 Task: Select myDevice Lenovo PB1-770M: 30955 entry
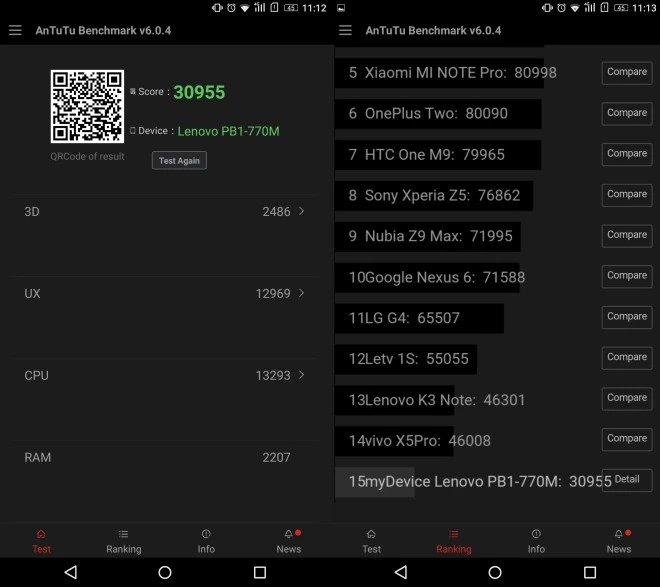click(x=480, y=481)
